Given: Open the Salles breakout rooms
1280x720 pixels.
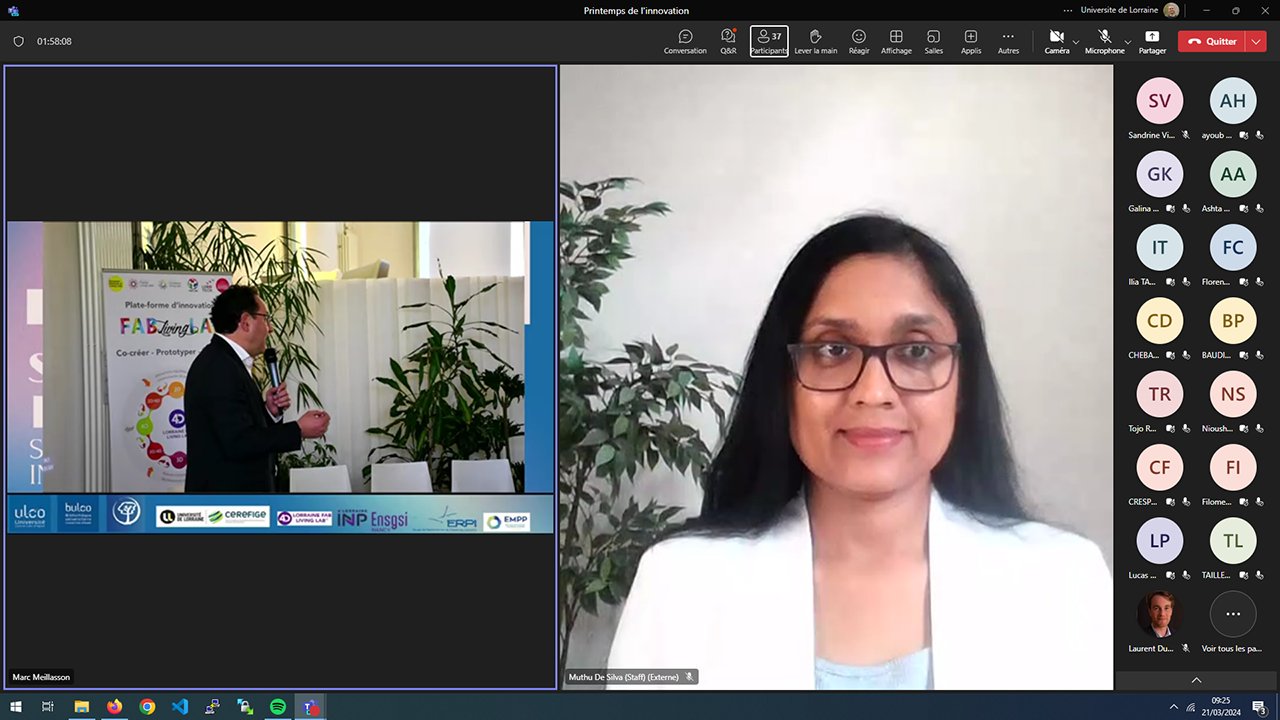Looking at the screenshot, I should point(933,41).
